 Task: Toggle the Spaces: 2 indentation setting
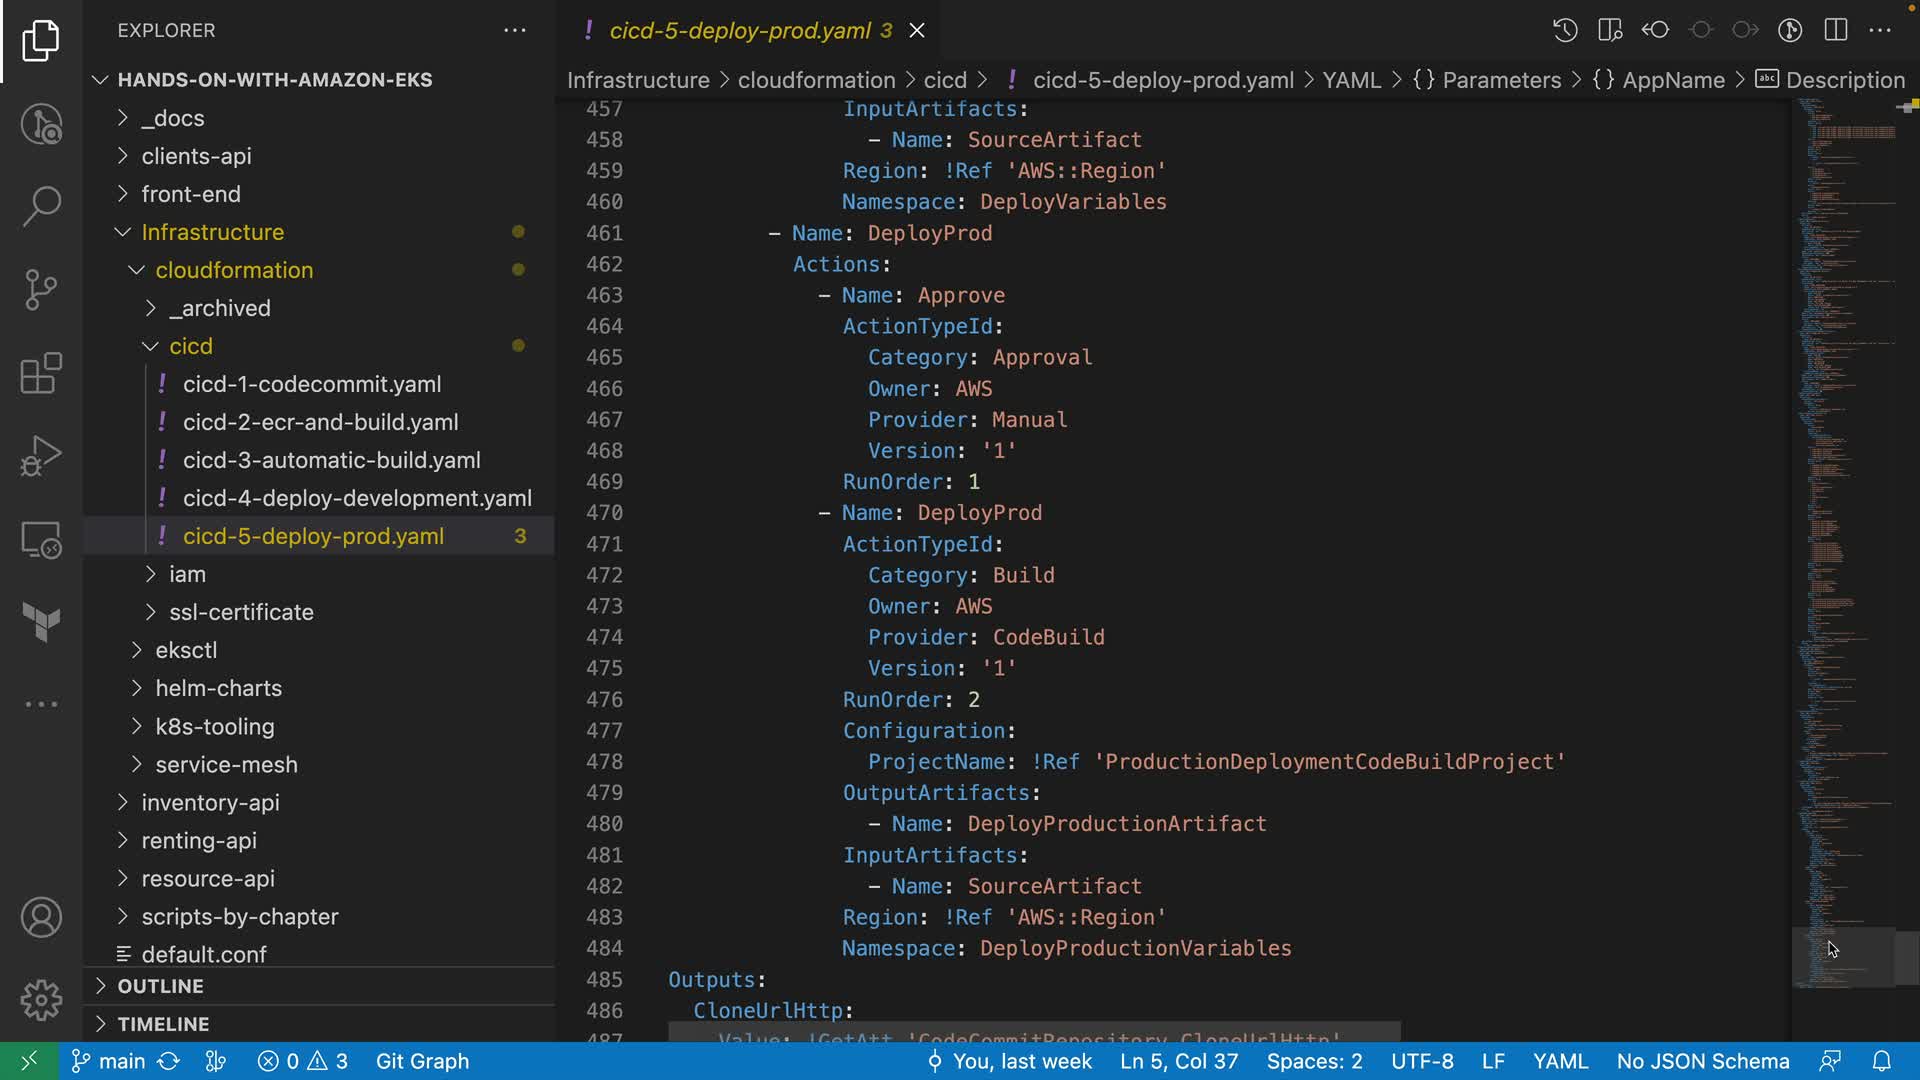1314,1061
